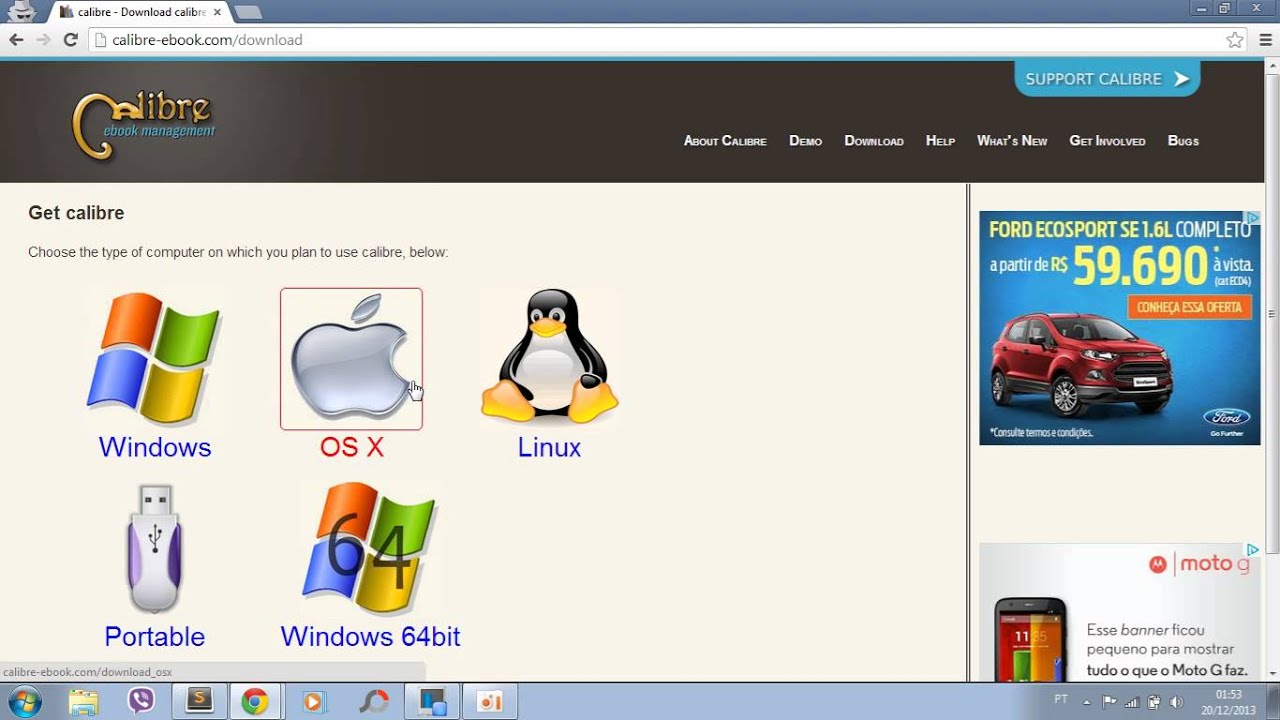Viewport: 1280px width, 720px height.
Task: Click the Get calibre heading
Action: coord(76,213)
